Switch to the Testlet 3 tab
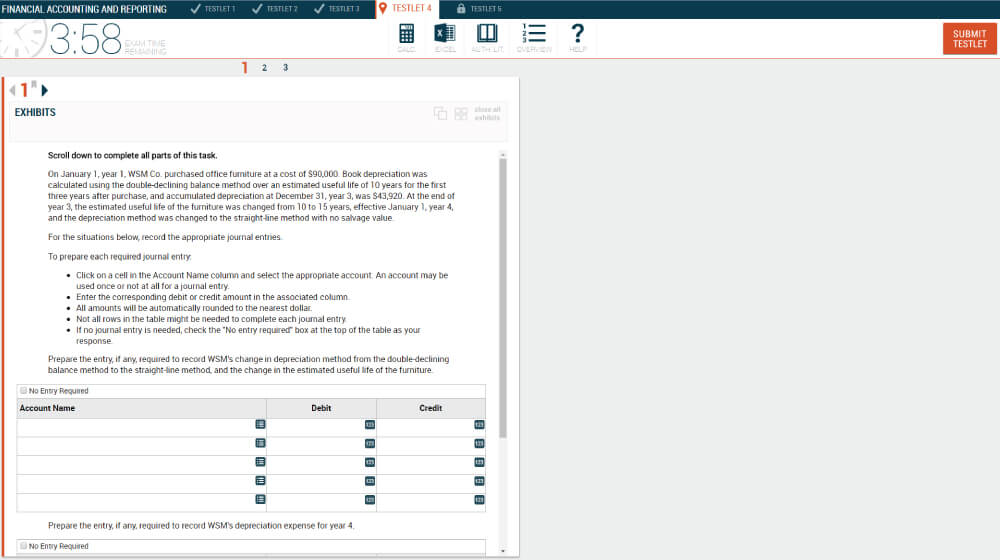Screen dimensions: 1000x560 (337, 9)
